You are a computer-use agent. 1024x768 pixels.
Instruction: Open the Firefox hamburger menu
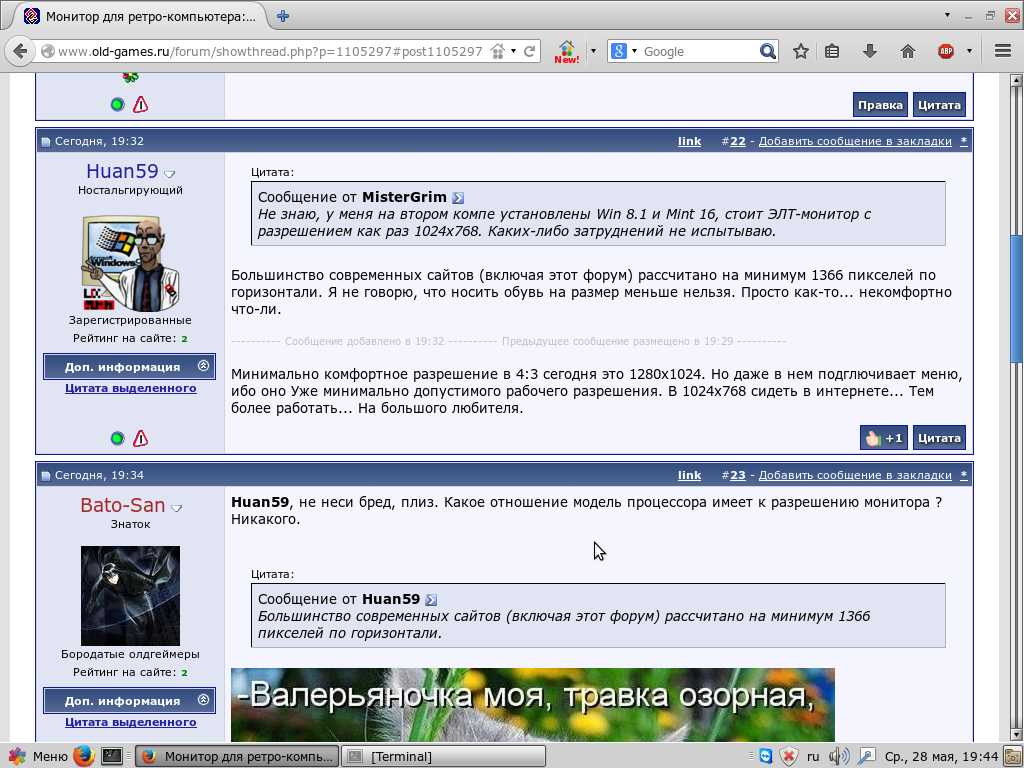(1003, 51)
